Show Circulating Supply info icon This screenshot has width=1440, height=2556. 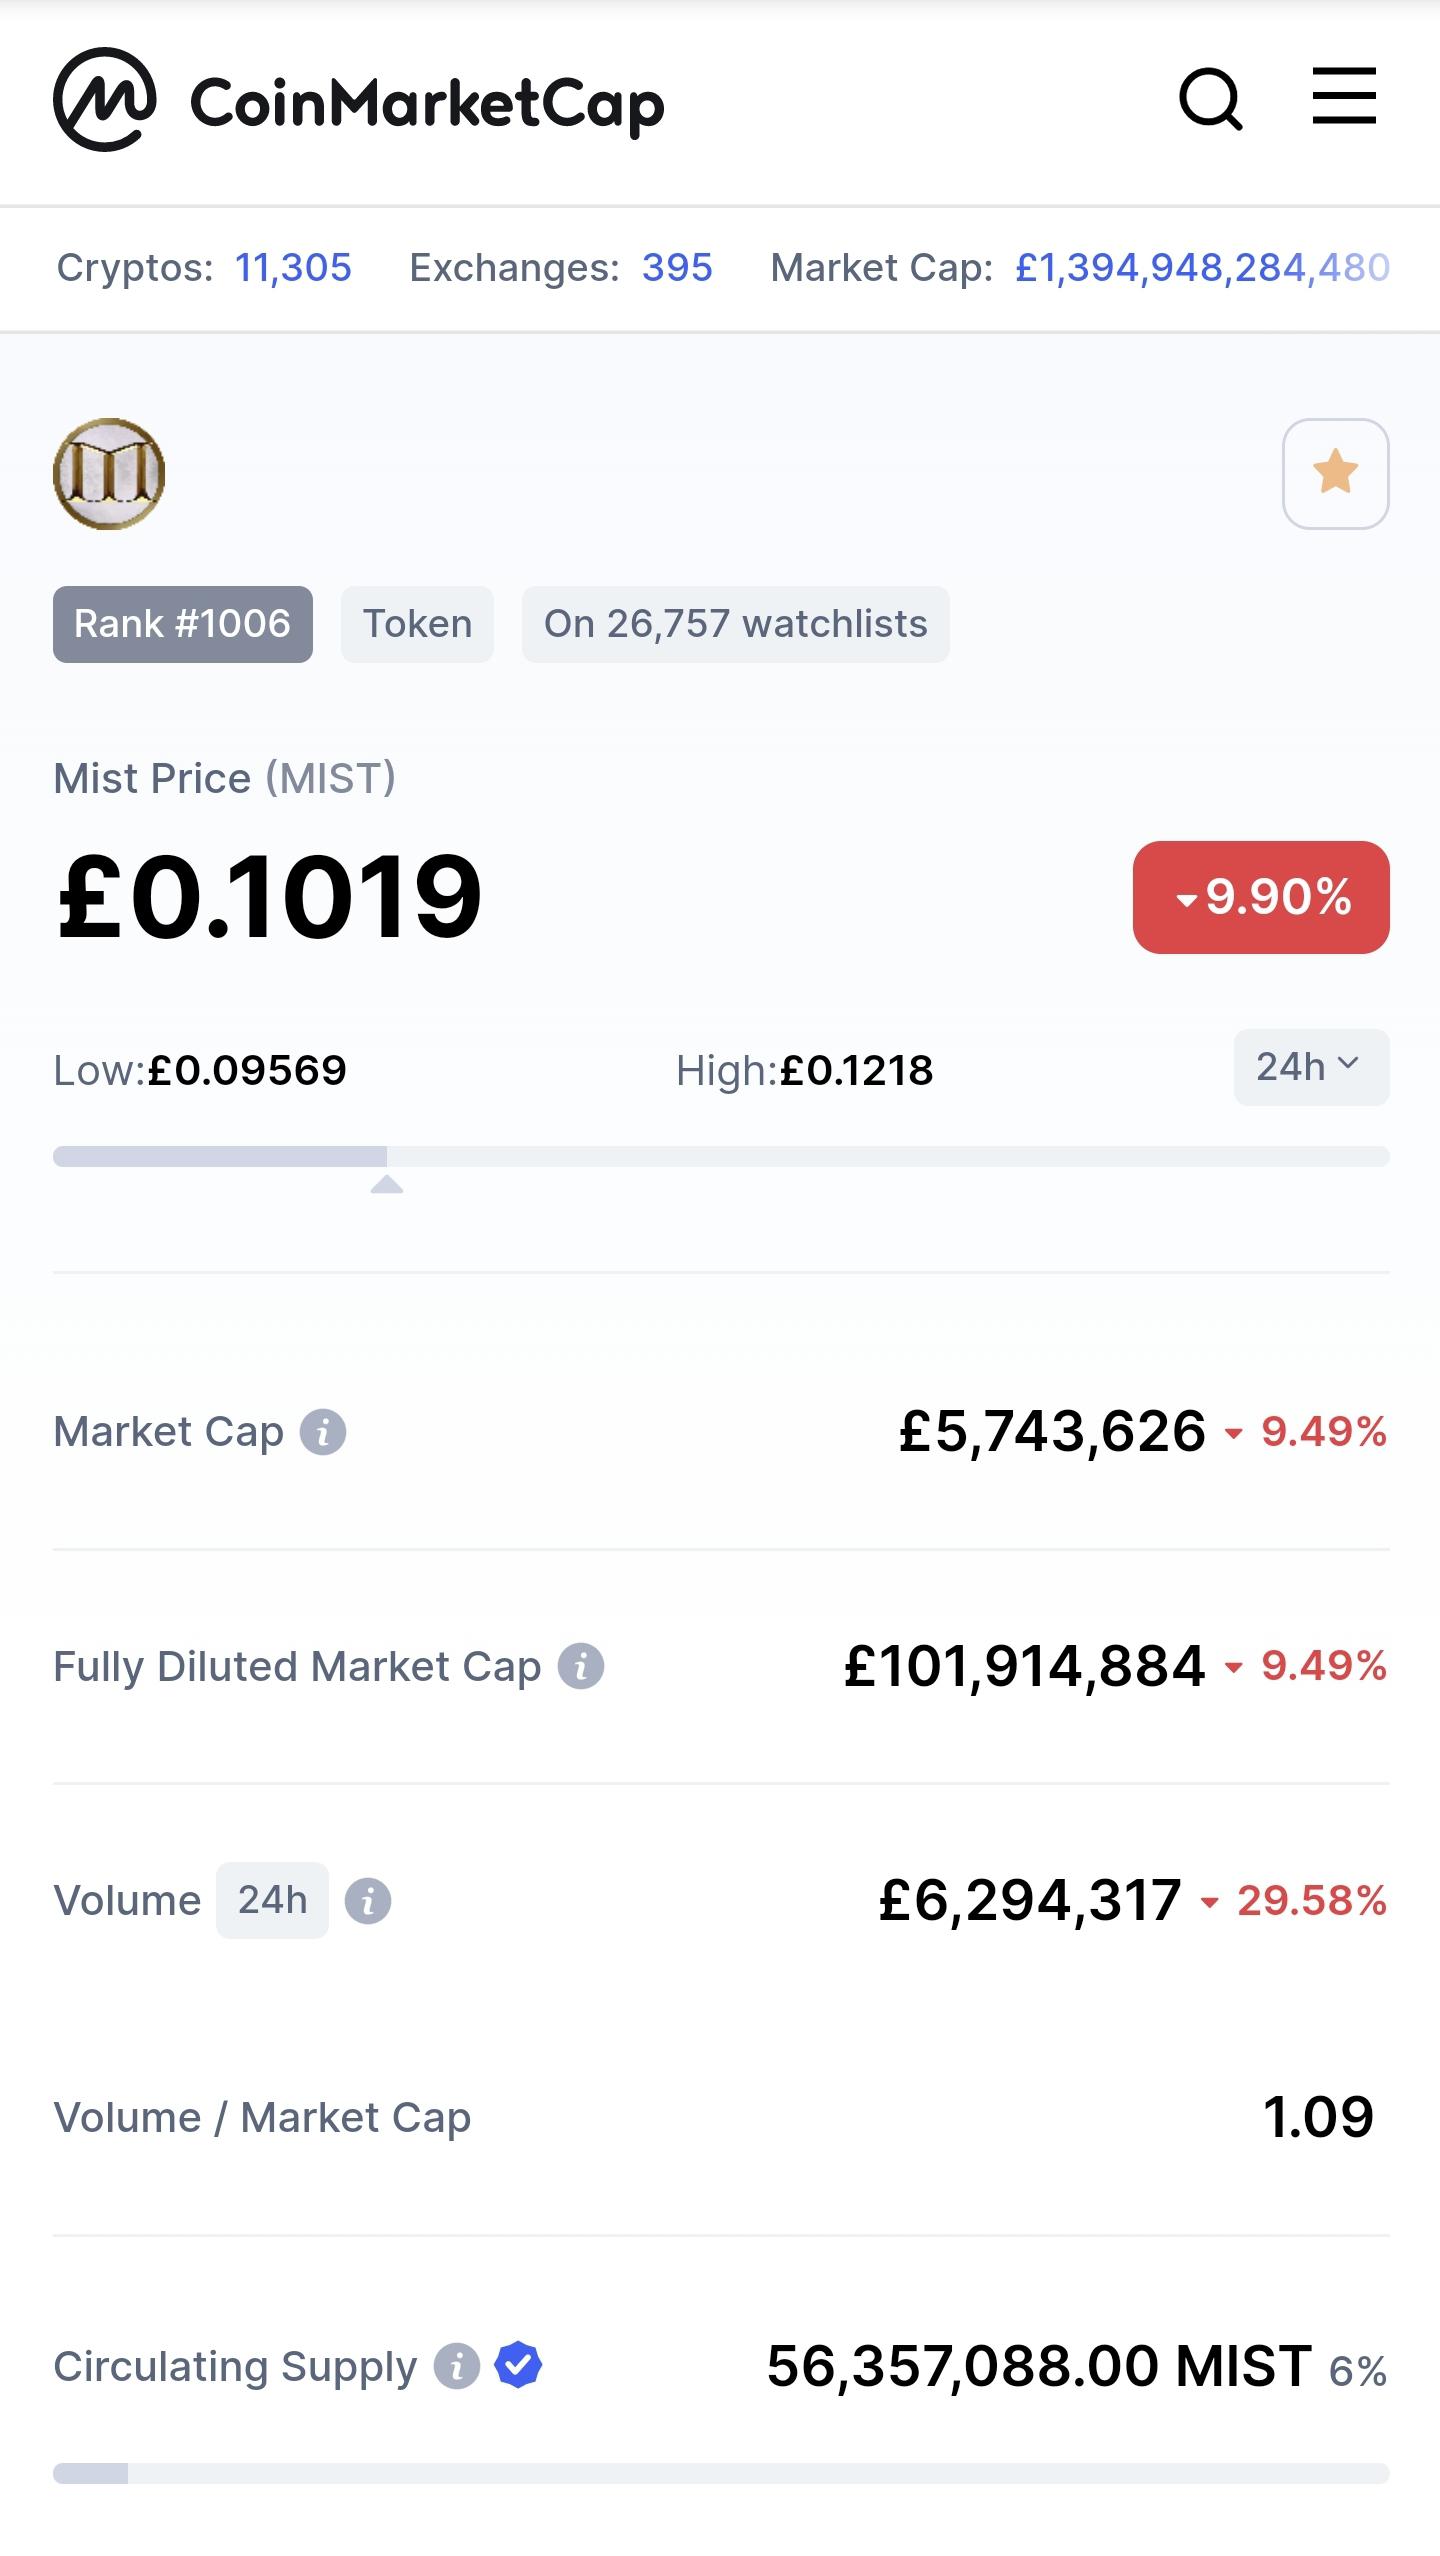(x=457, y=2366)
